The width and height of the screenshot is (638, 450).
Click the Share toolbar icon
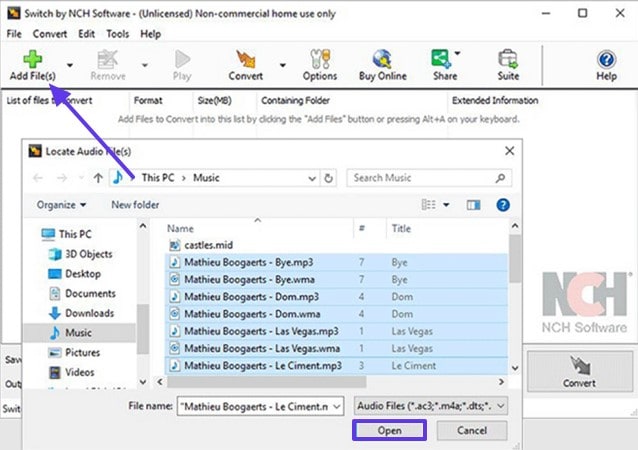(441, 59)
